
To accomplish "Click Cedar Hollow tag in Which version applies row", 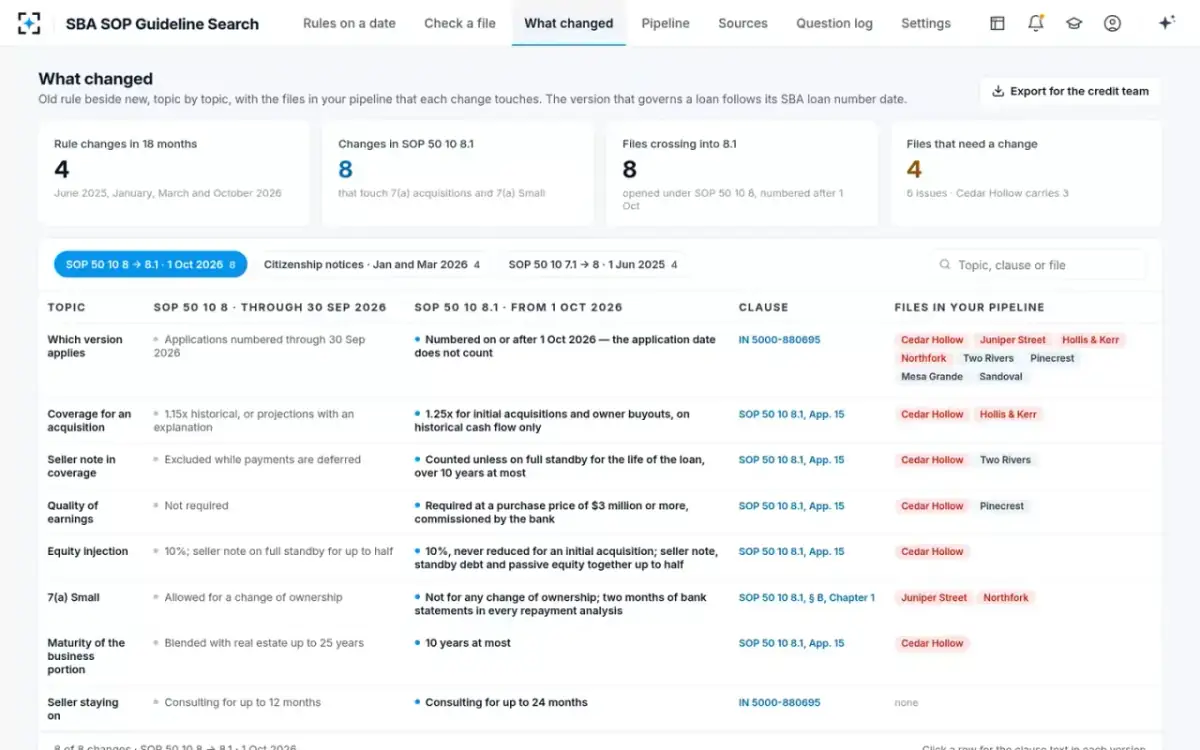I will pos(932,340).
